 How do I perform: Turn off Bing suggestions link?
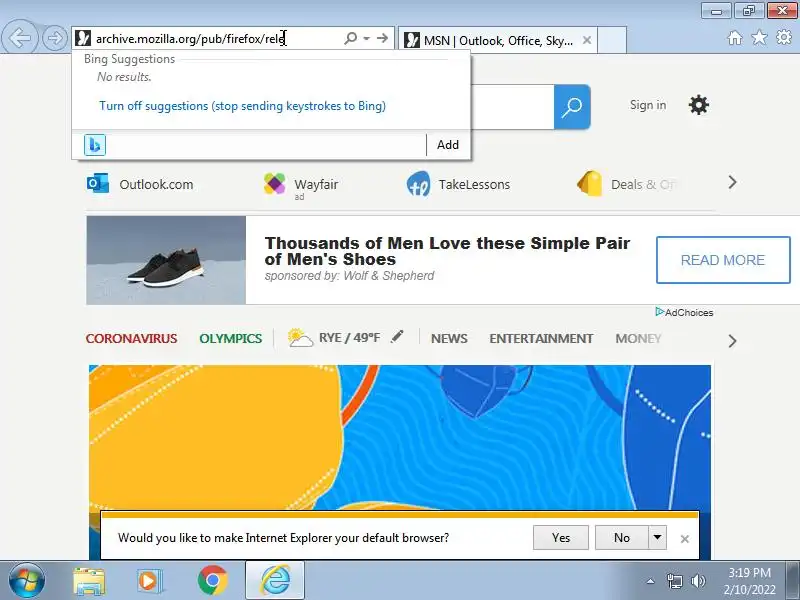tap(242, 106)
